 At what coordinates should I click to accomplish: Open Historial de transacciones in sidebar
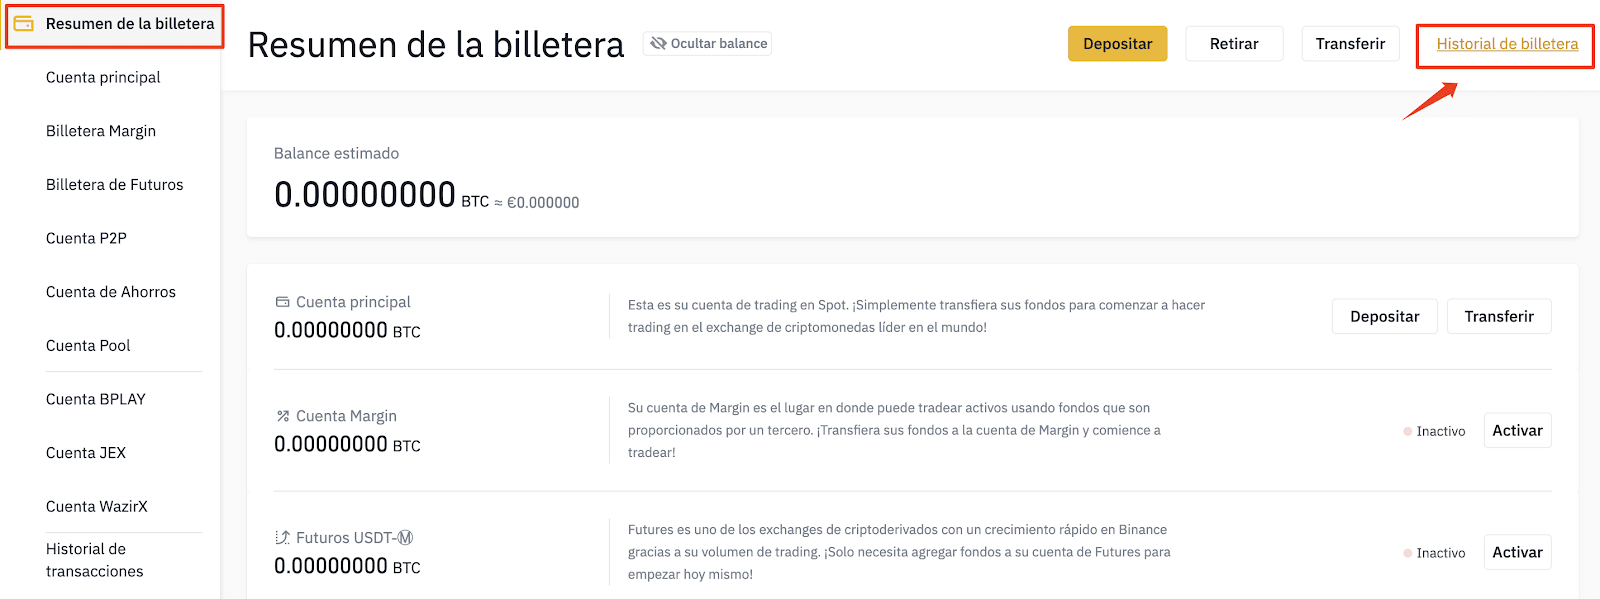[95, 560]
